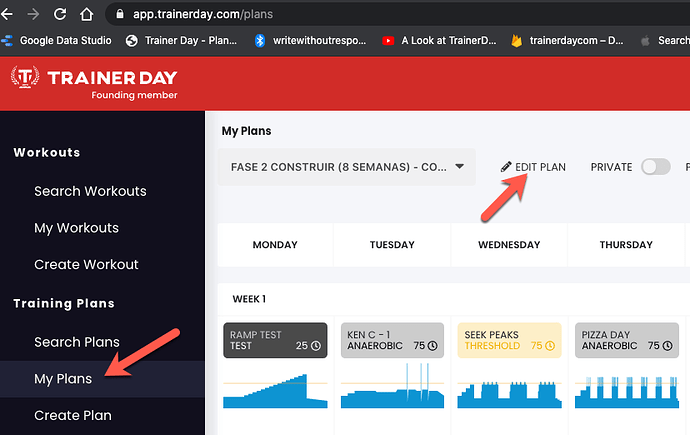The height and width of the screenshot is (435, 690).
Task: Open the RAMP TEST workout card
Action: click(x=275, y=340)
